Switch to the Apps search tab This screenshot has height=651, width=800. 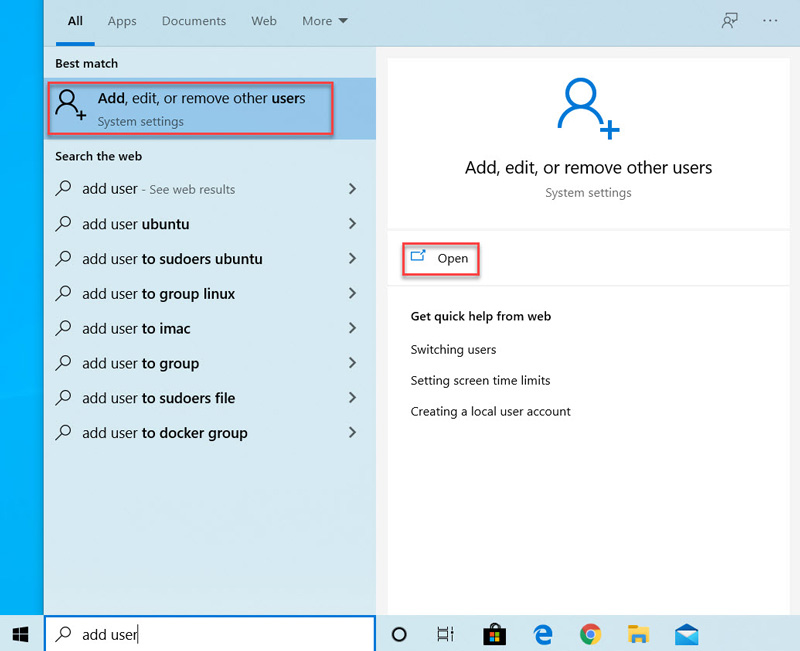click(122, 20)
